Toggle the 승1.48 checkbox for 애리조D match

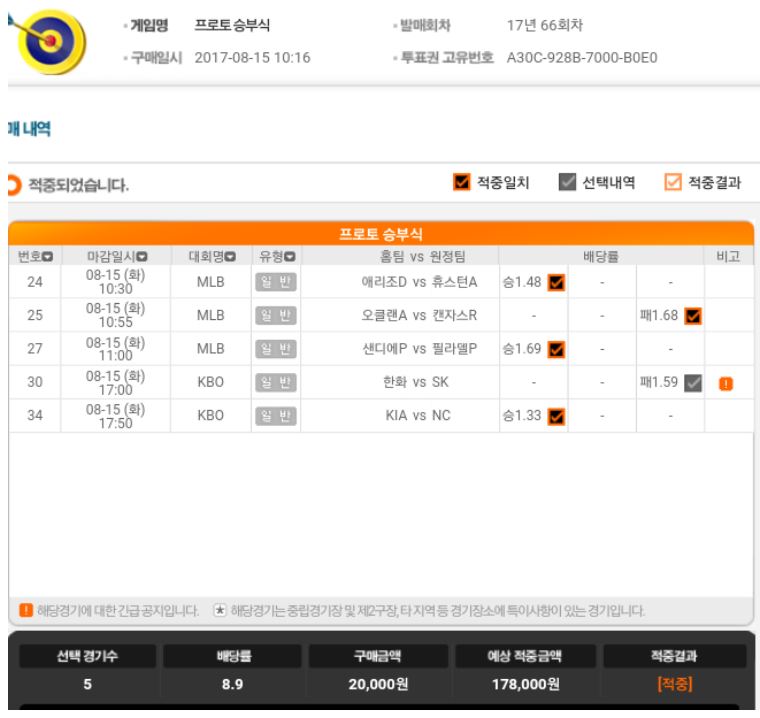click(x=556, y=282)
